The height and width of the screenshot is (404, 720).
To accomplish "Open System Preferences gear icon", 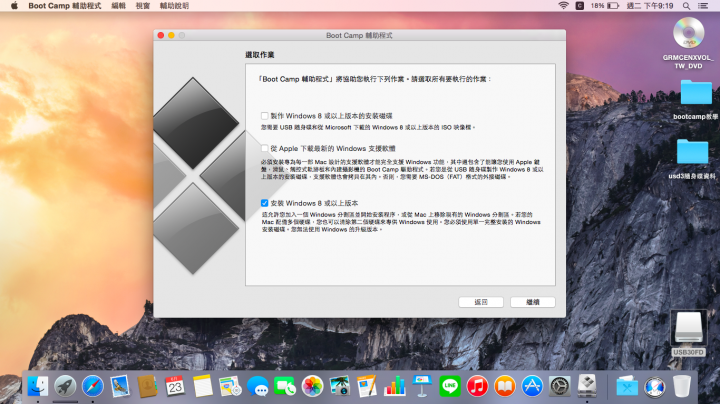I will (x=560, y=386).
